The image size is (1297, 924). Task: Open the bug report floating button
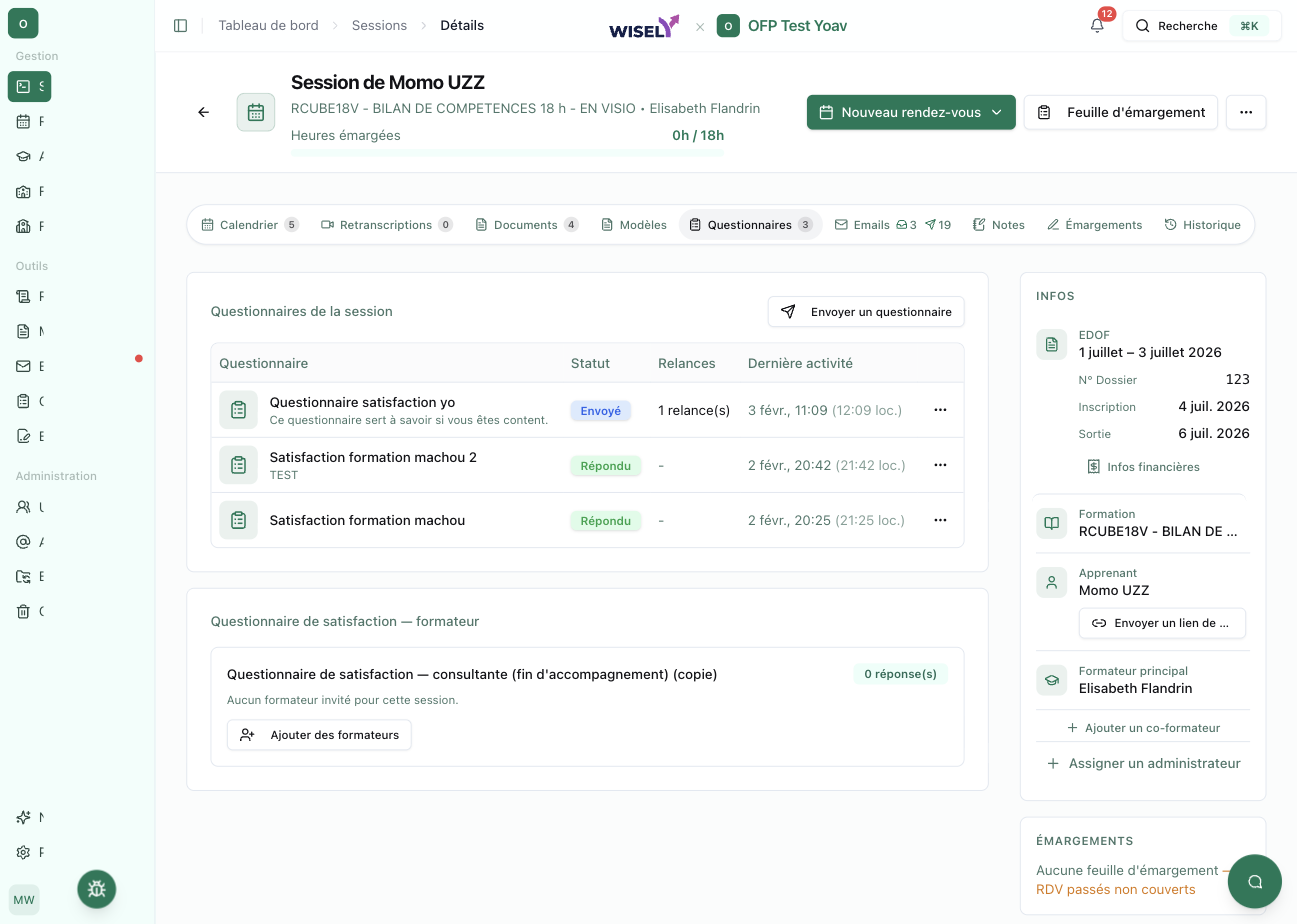pos(97,888)
